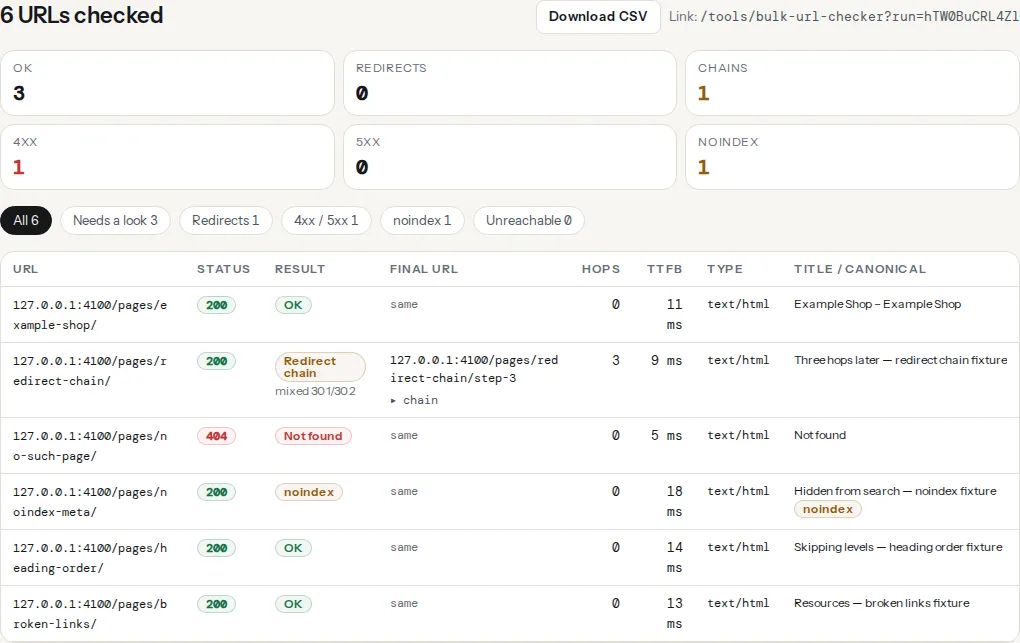Viewport: 1020px width, 643px height.
Task: Click the Not found result badge
Action: pyautogui.click(x=313, y=436)
